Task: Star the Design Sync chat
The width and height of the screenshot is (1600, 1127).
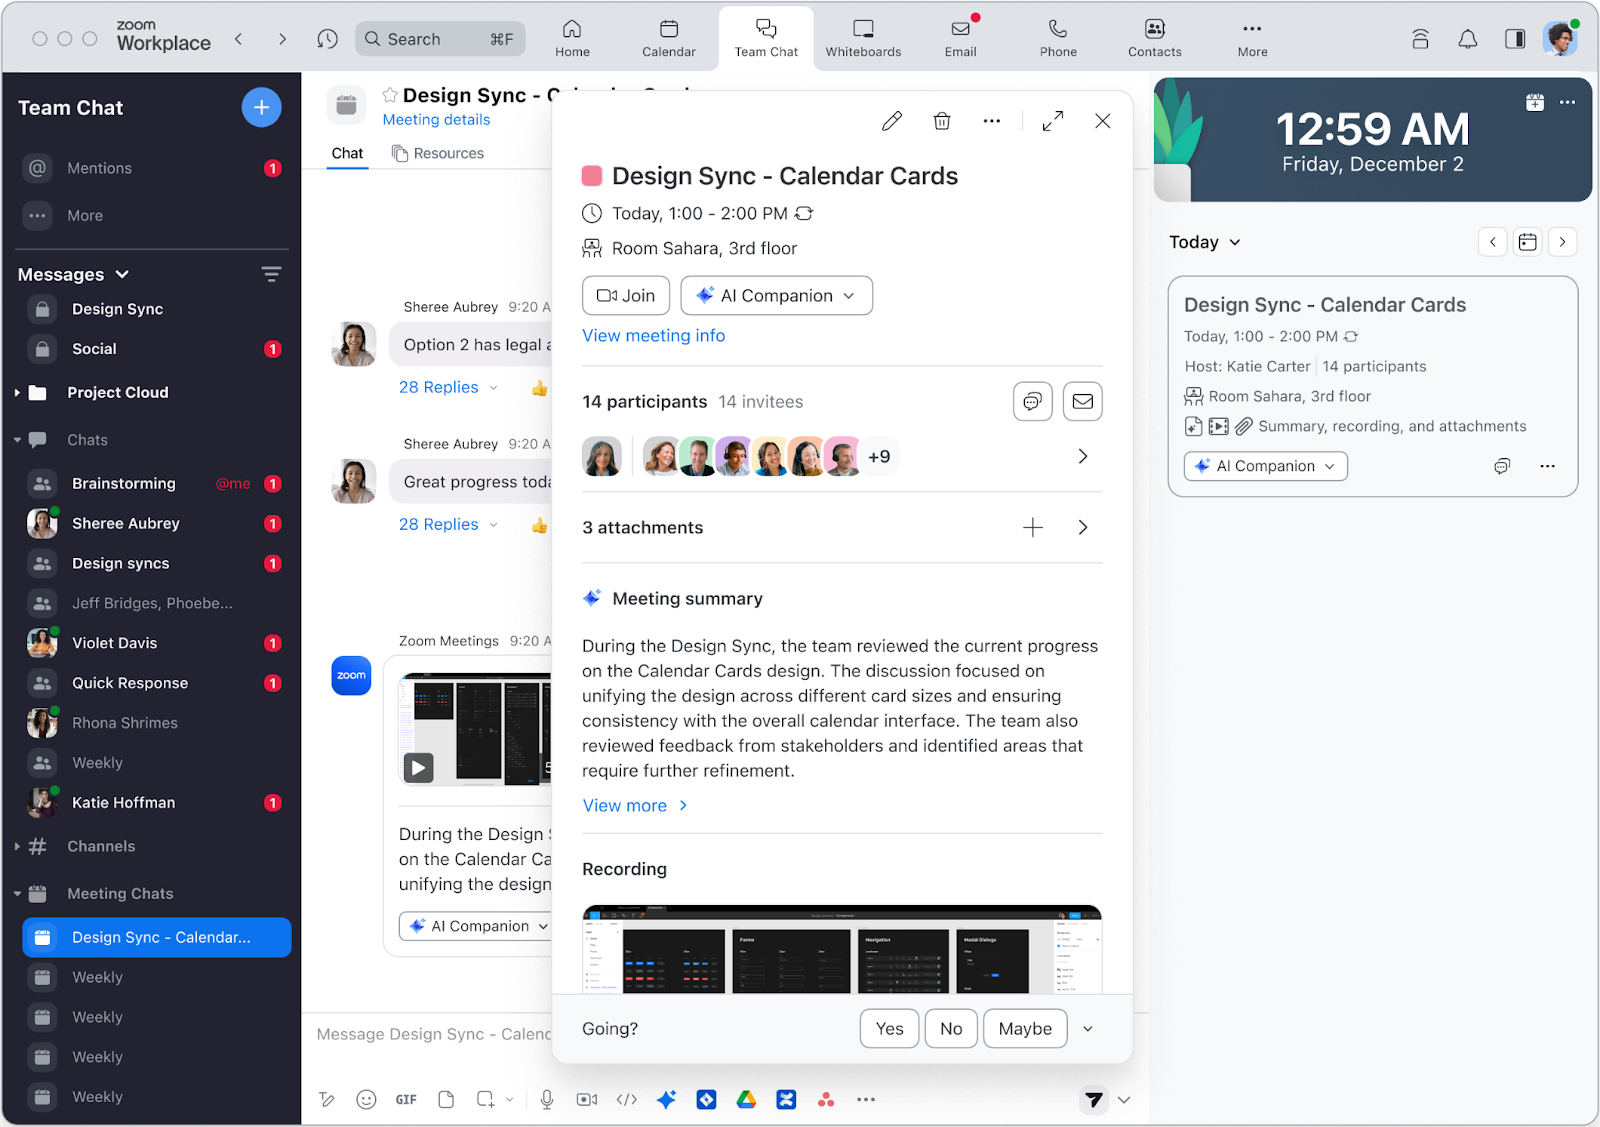Action: tap(390, 95)
